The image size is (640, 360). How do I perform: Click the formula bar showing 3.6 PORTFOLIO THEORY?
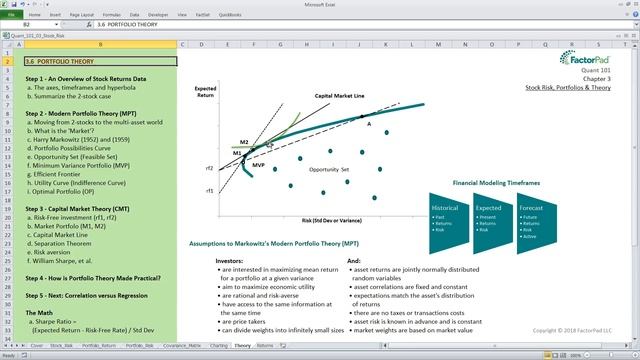(x=363, y=24)
